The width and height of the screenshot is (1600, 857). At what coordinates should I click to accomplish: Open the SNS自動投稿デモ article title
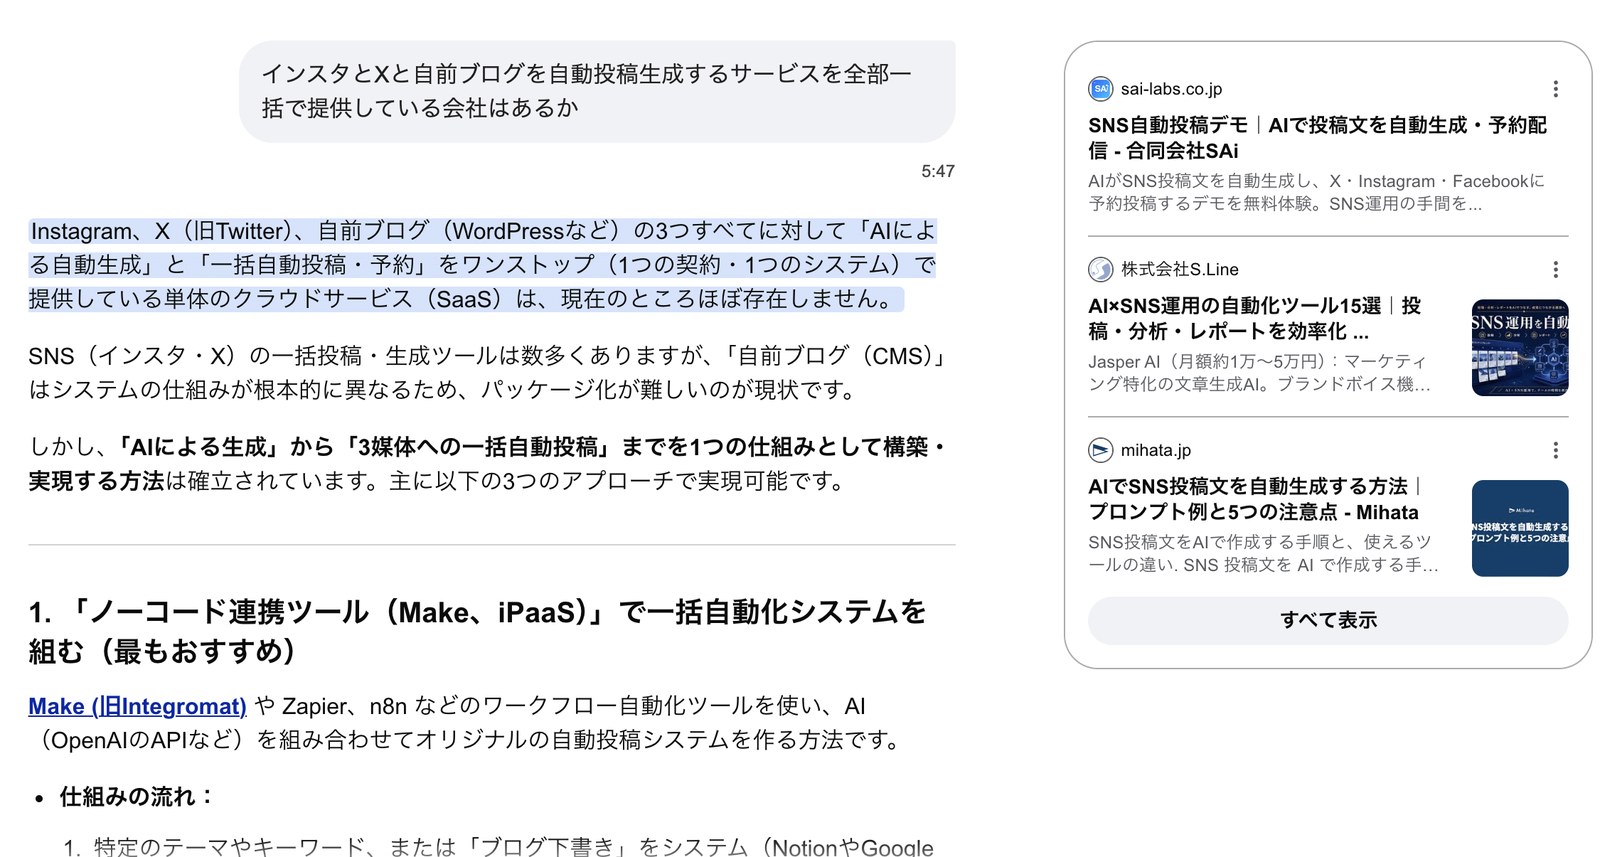(x=1317, y=138)
